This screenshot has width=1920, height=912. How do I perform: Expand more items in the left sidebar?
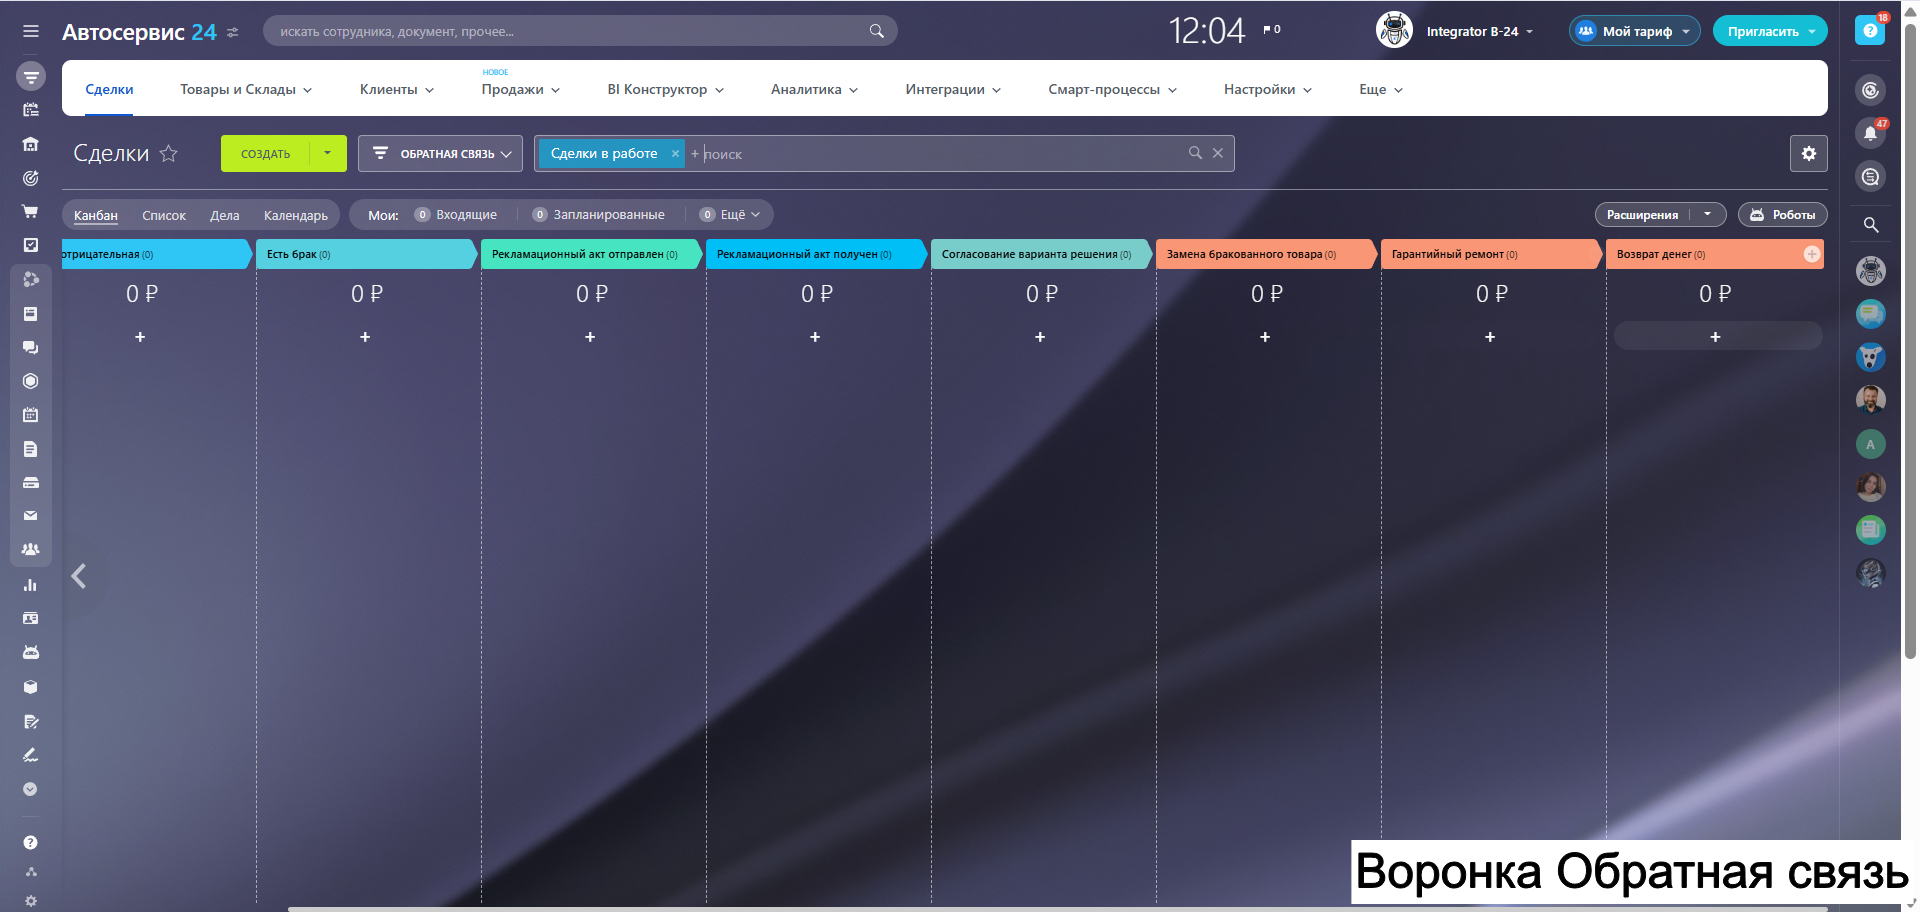pos(31,789)
